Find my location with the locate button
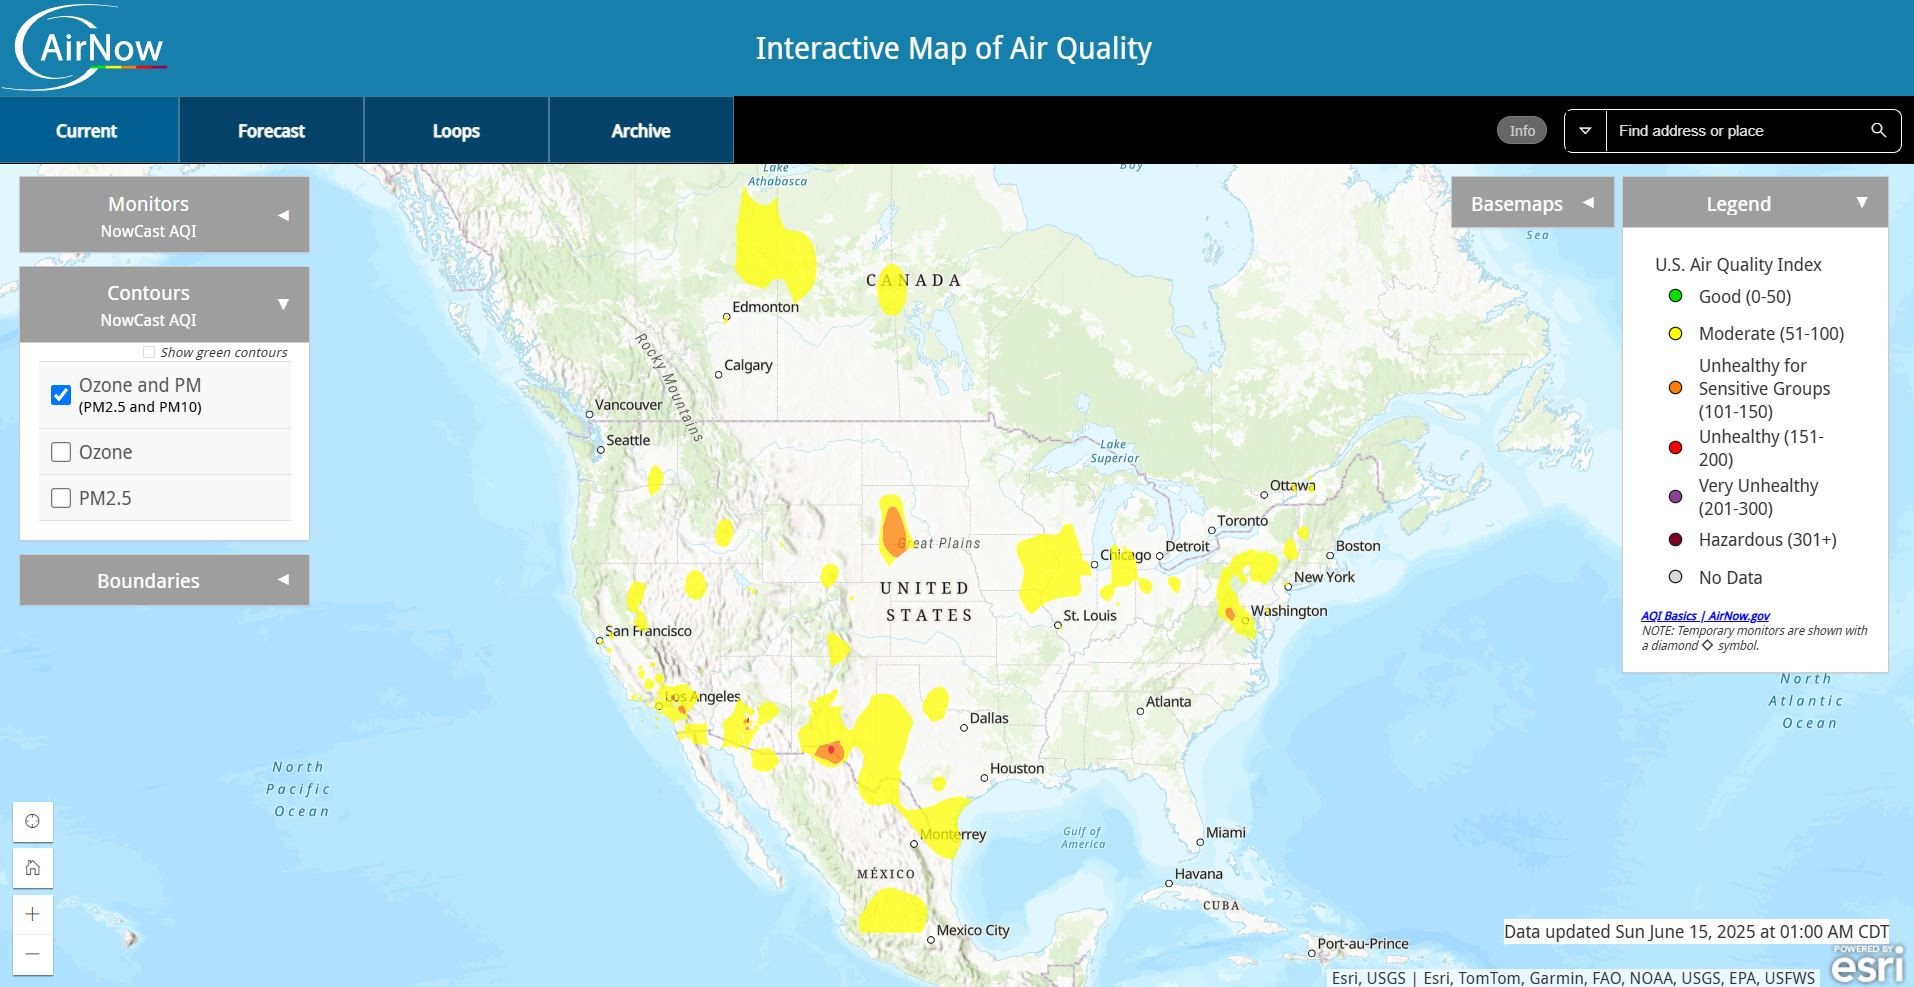 pyautogui.click(x=32, y=821)
